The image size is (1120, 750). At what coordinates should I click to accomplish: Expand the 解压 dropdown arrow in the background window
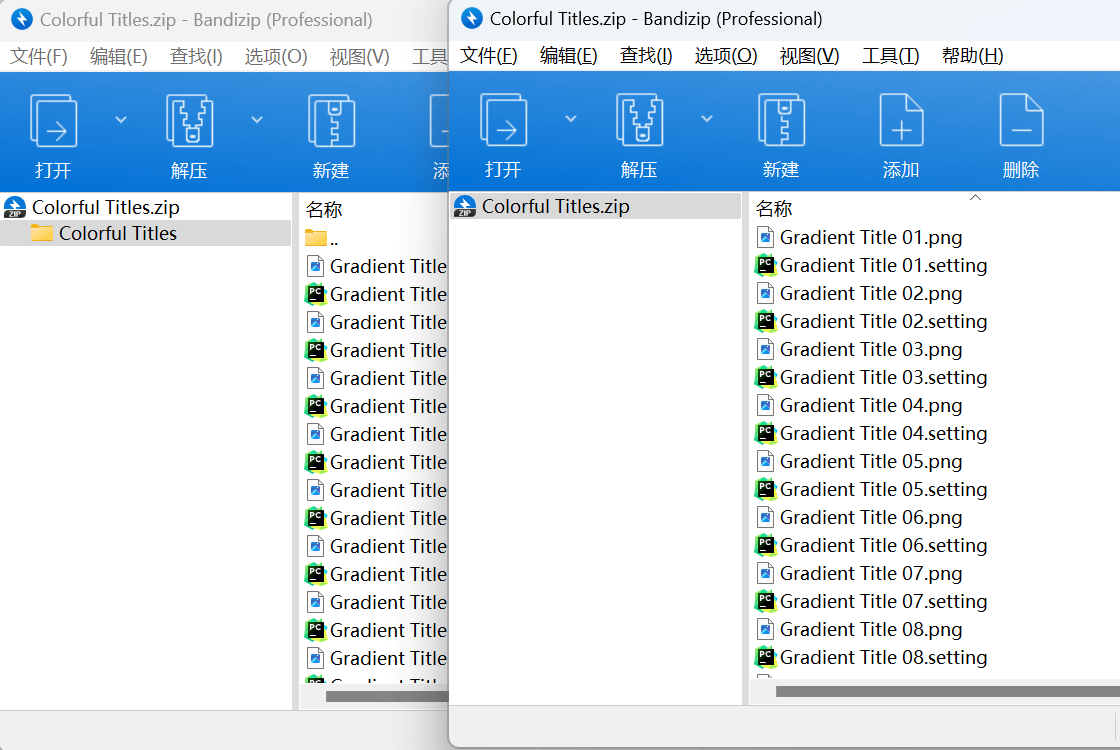tap(257, 120)
